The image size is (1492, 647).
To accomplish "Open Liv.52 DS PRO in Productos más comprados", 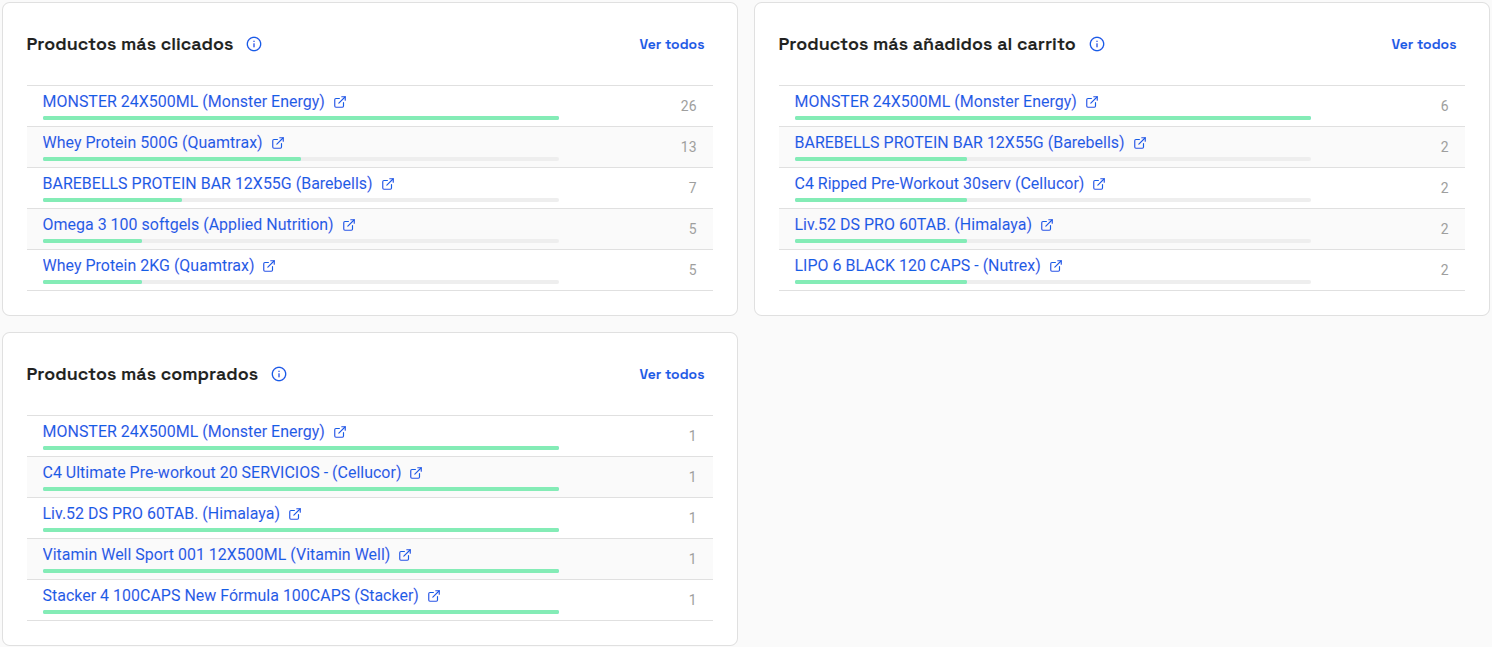I will [162, 513].
